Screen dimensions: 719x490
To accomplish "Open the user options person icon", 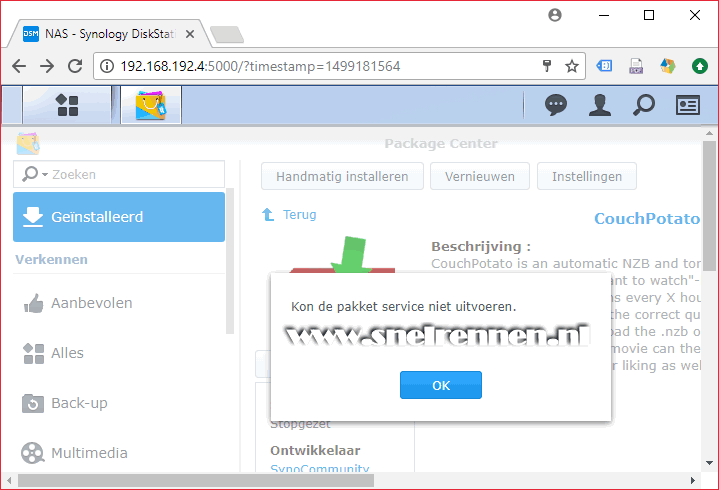I will pyautogui.click(x=599, y=105).
